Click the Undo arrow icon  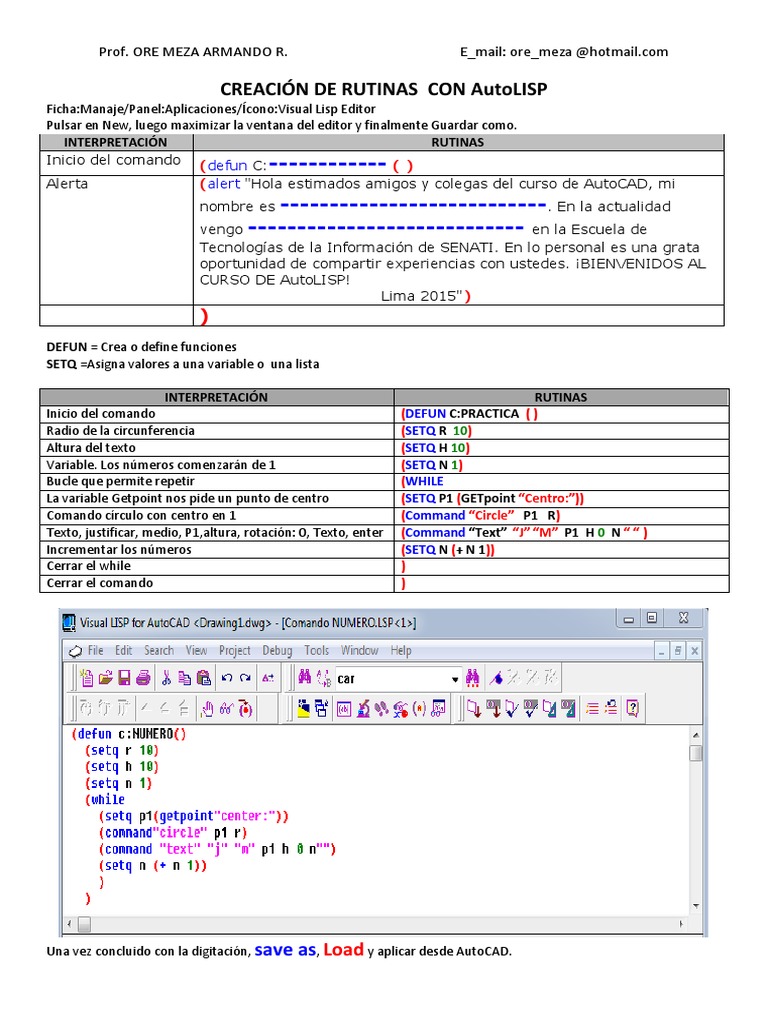point(227,678)
